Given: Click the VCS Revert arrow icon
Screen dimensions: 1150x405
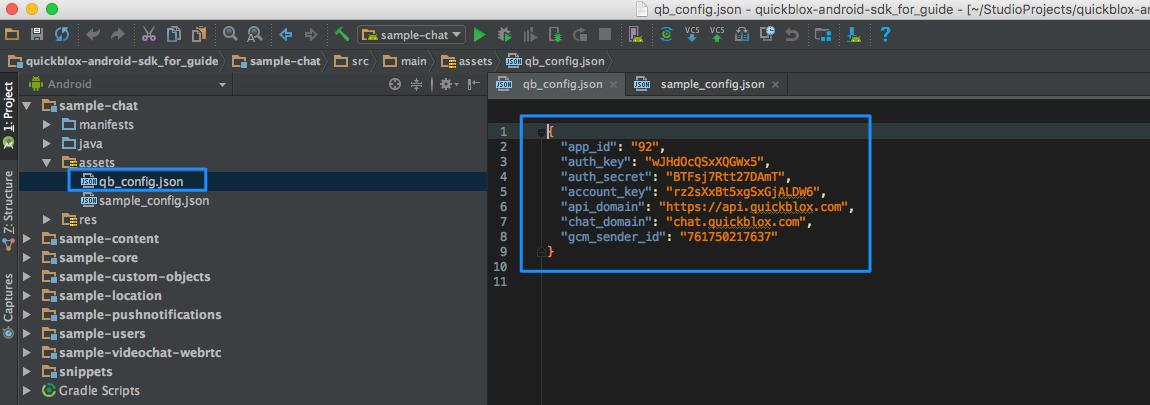Looking at the screenshot, I should 791,34.
